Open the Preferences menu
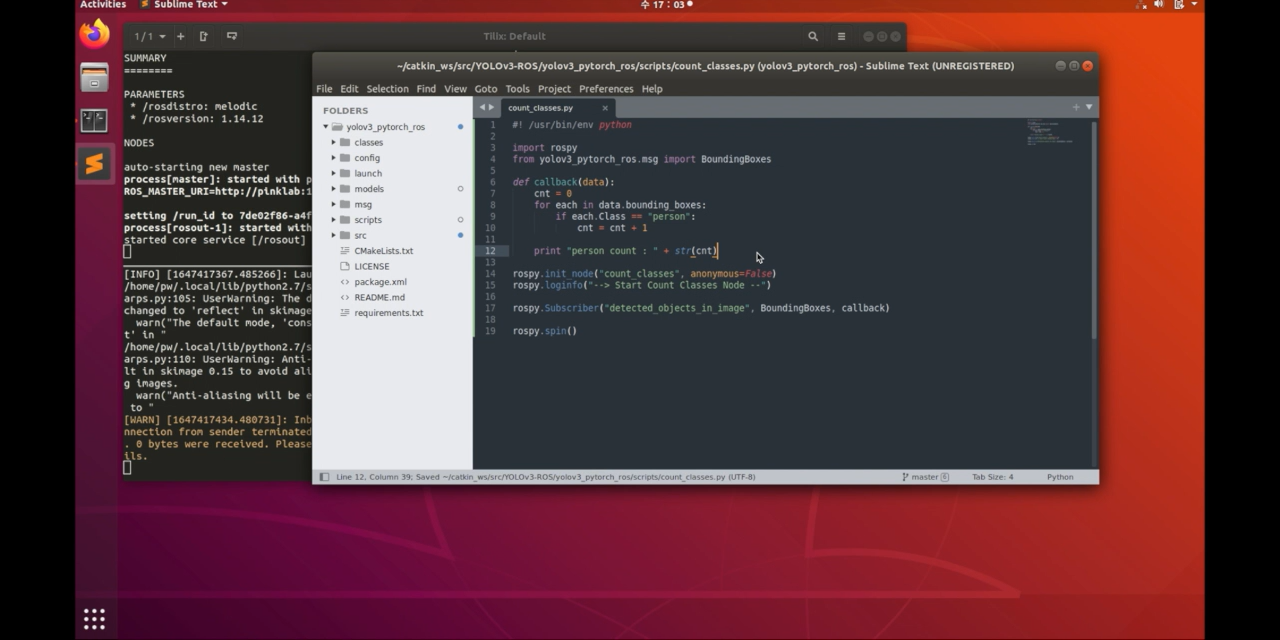The height and width of the screenshot is (640, 1280). coord(606,89)
